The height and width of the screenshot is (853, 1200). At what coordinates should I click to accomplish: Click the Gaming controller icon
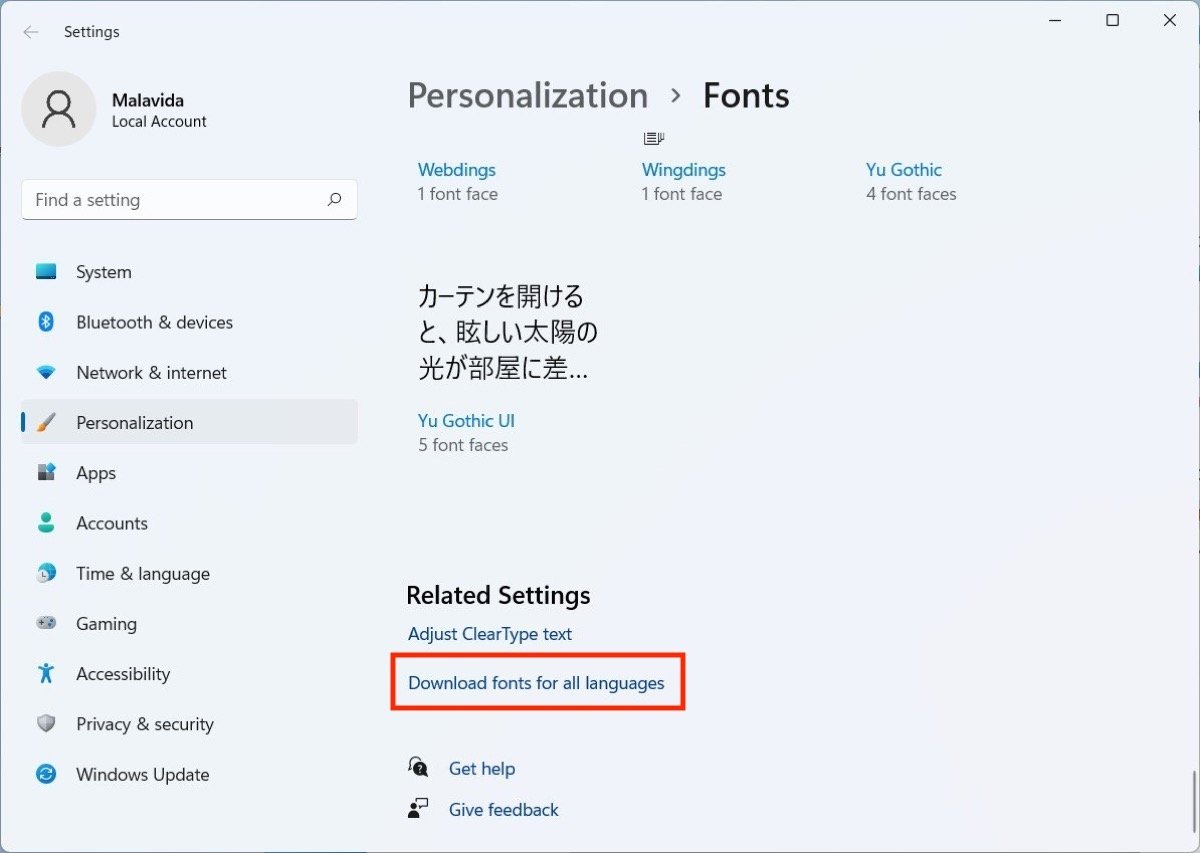coord(46,623)
